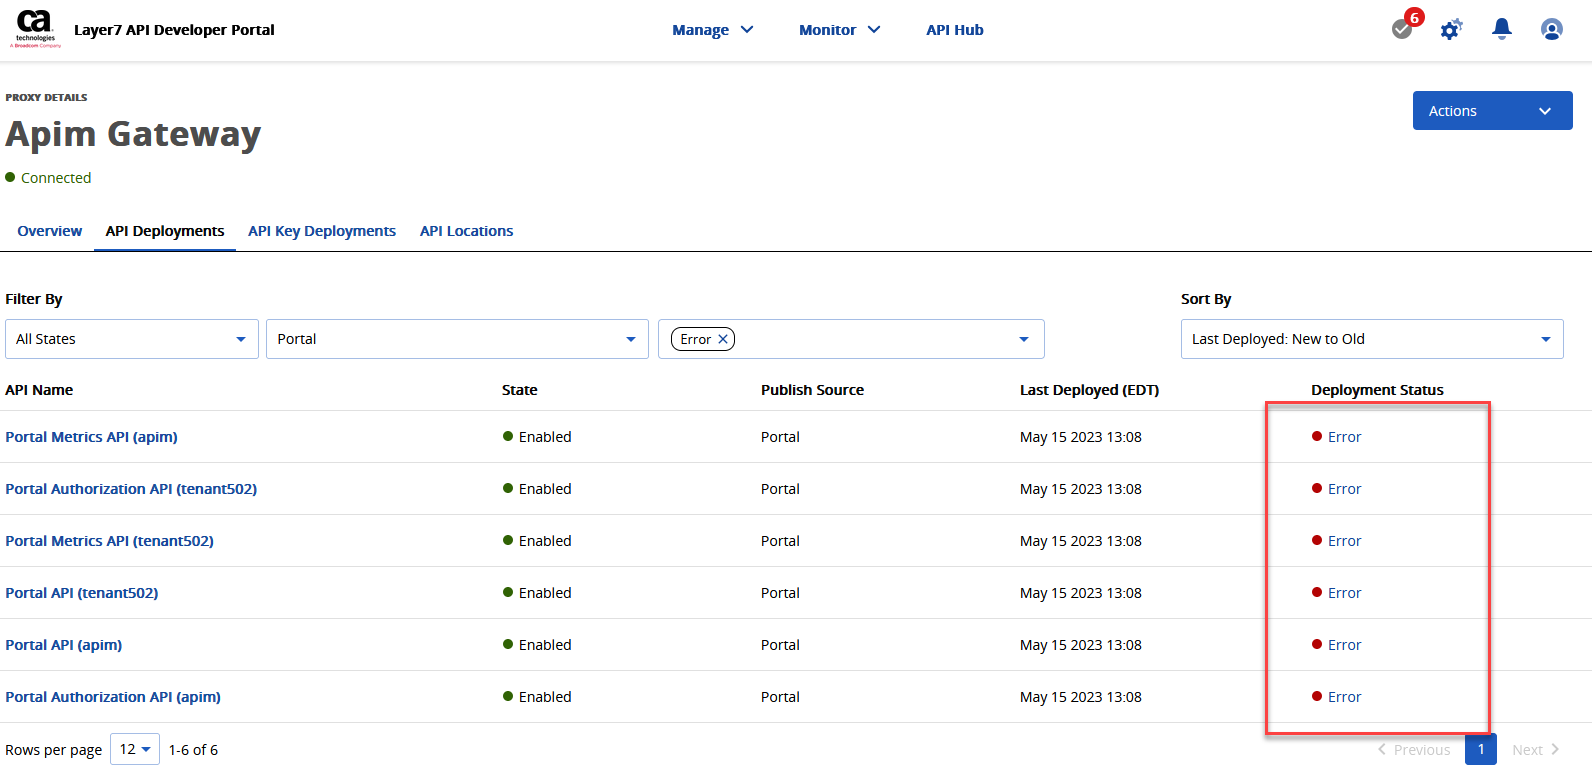Open the notifications bell
Screen dimensions: 1592x783
tap(1501, 29)
